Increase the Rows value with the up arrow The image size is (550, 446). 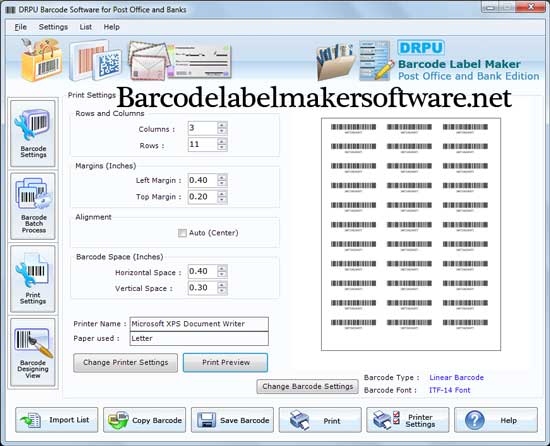click(x=222, y=141)
